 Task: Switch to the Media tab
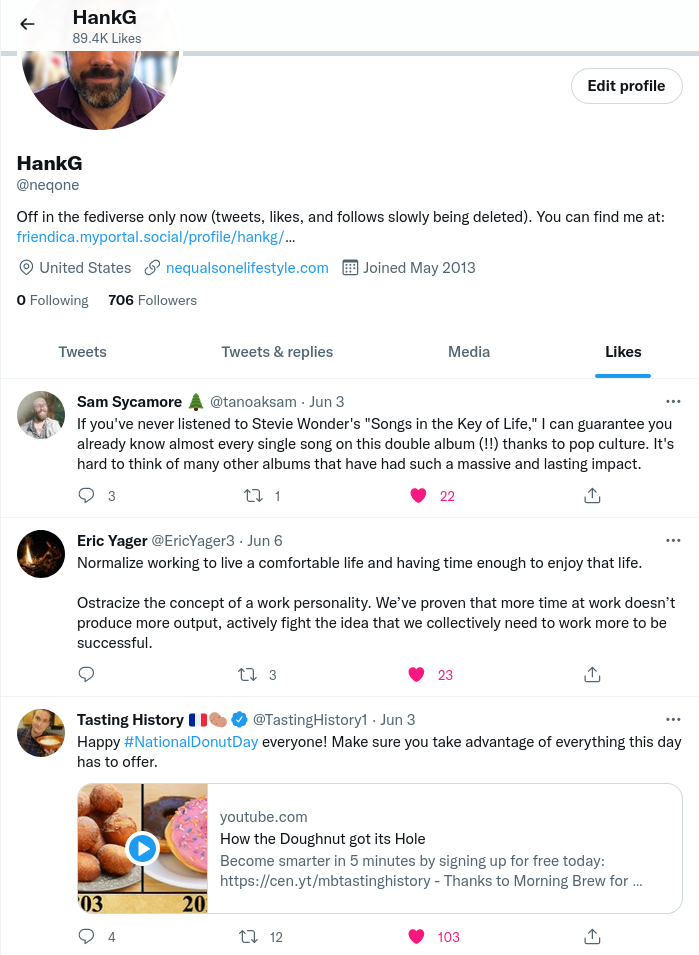[x=469, y=352]
